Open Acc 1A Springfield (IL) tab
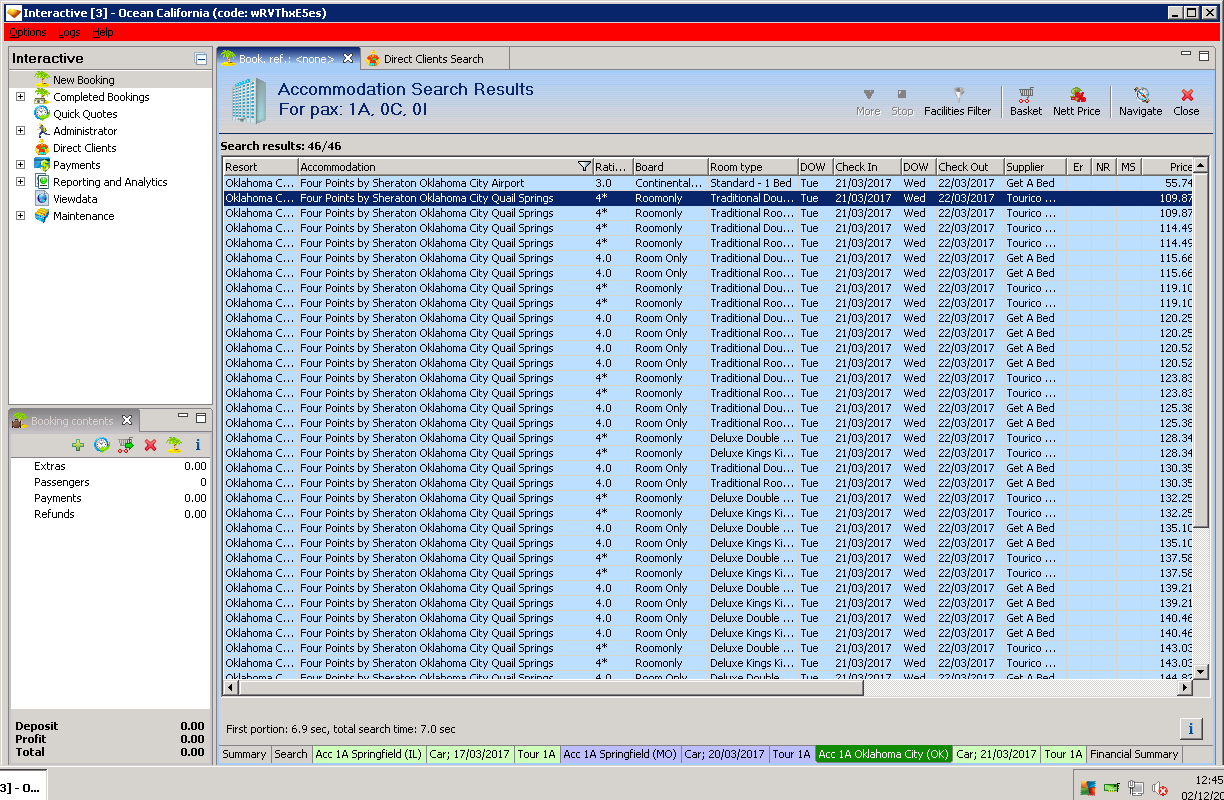The image size is (1224, 800). (369, 754)
